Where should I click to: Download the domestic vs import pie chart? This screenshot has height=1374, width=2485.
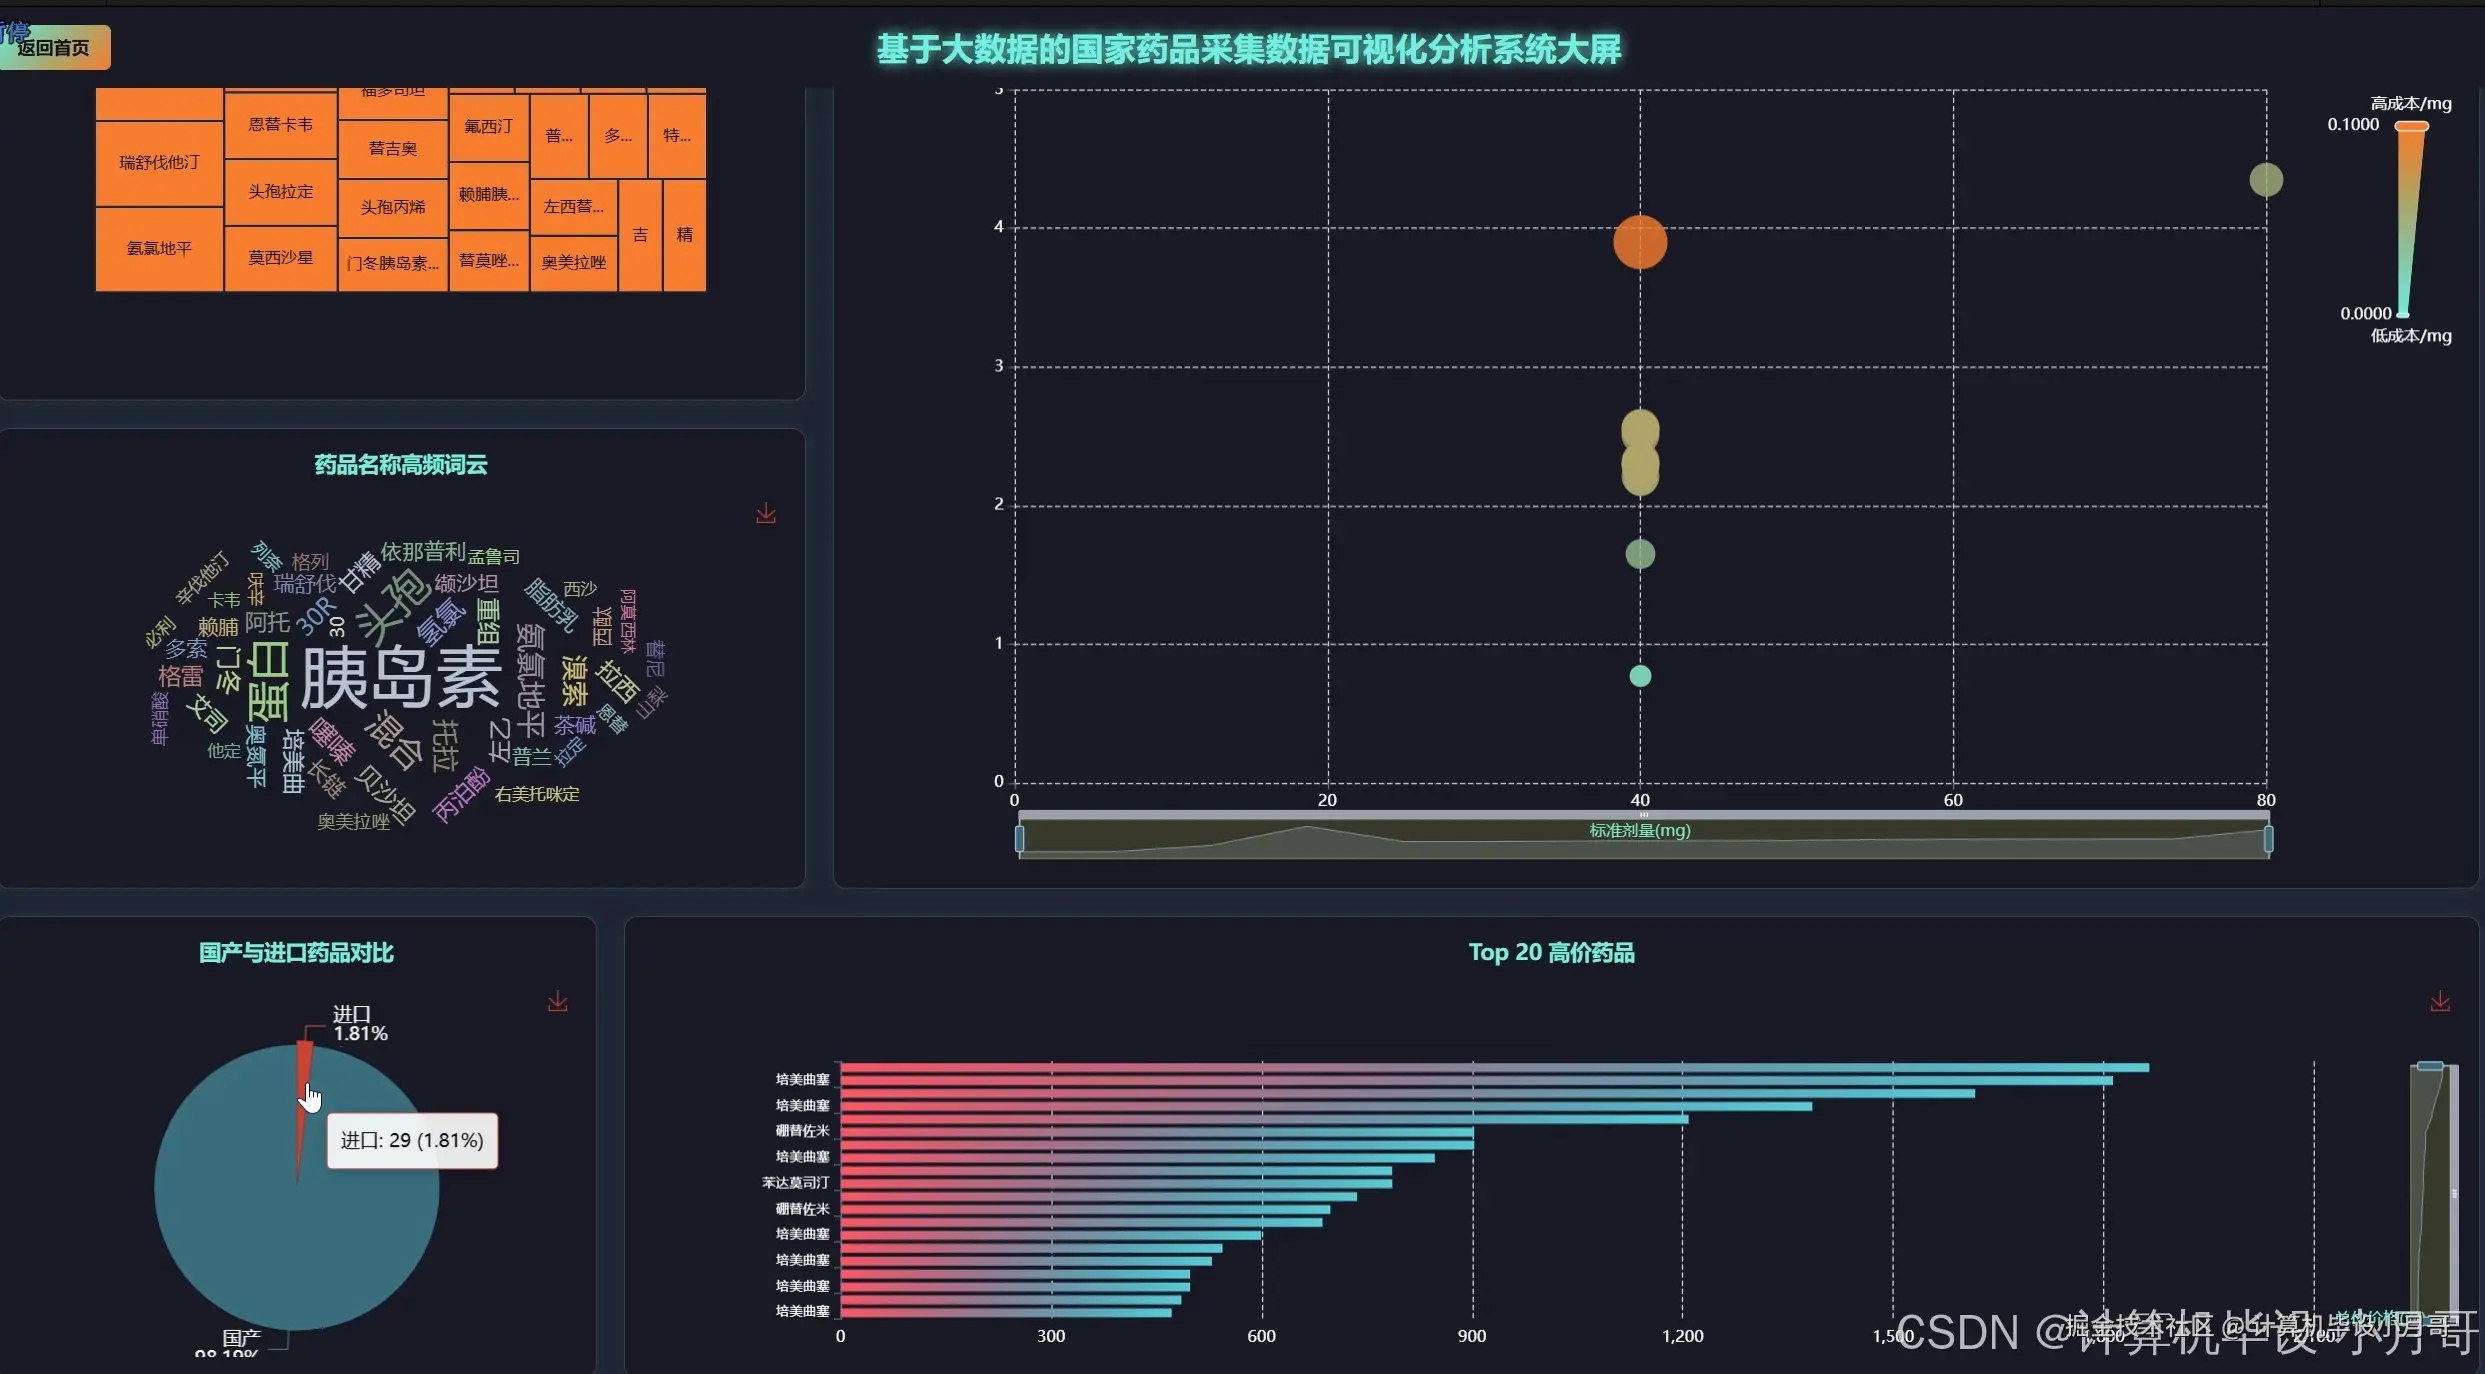click(558, 1001)
